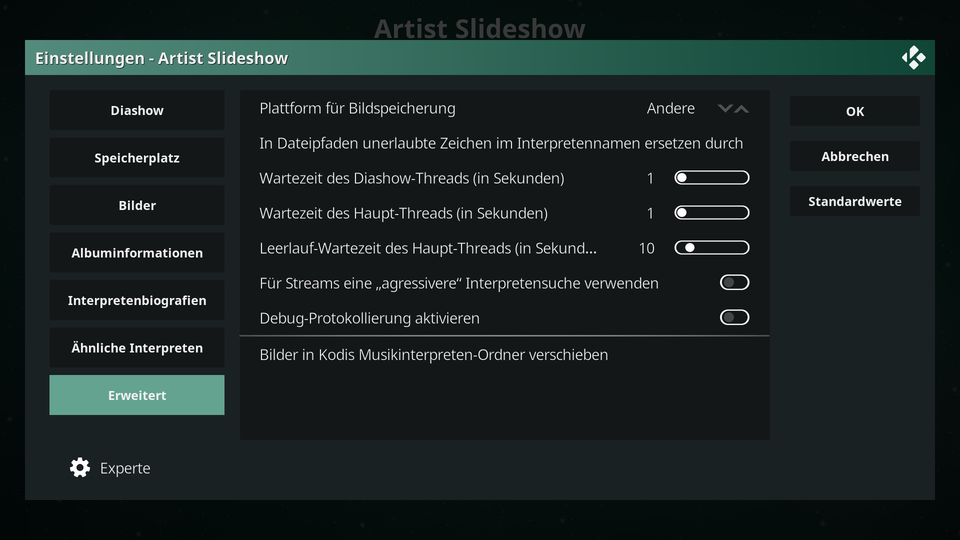Click the unerlaubte Zeichen ersetzen durch field
Viewport: 960px width, 540px height.
pos(504,143)
